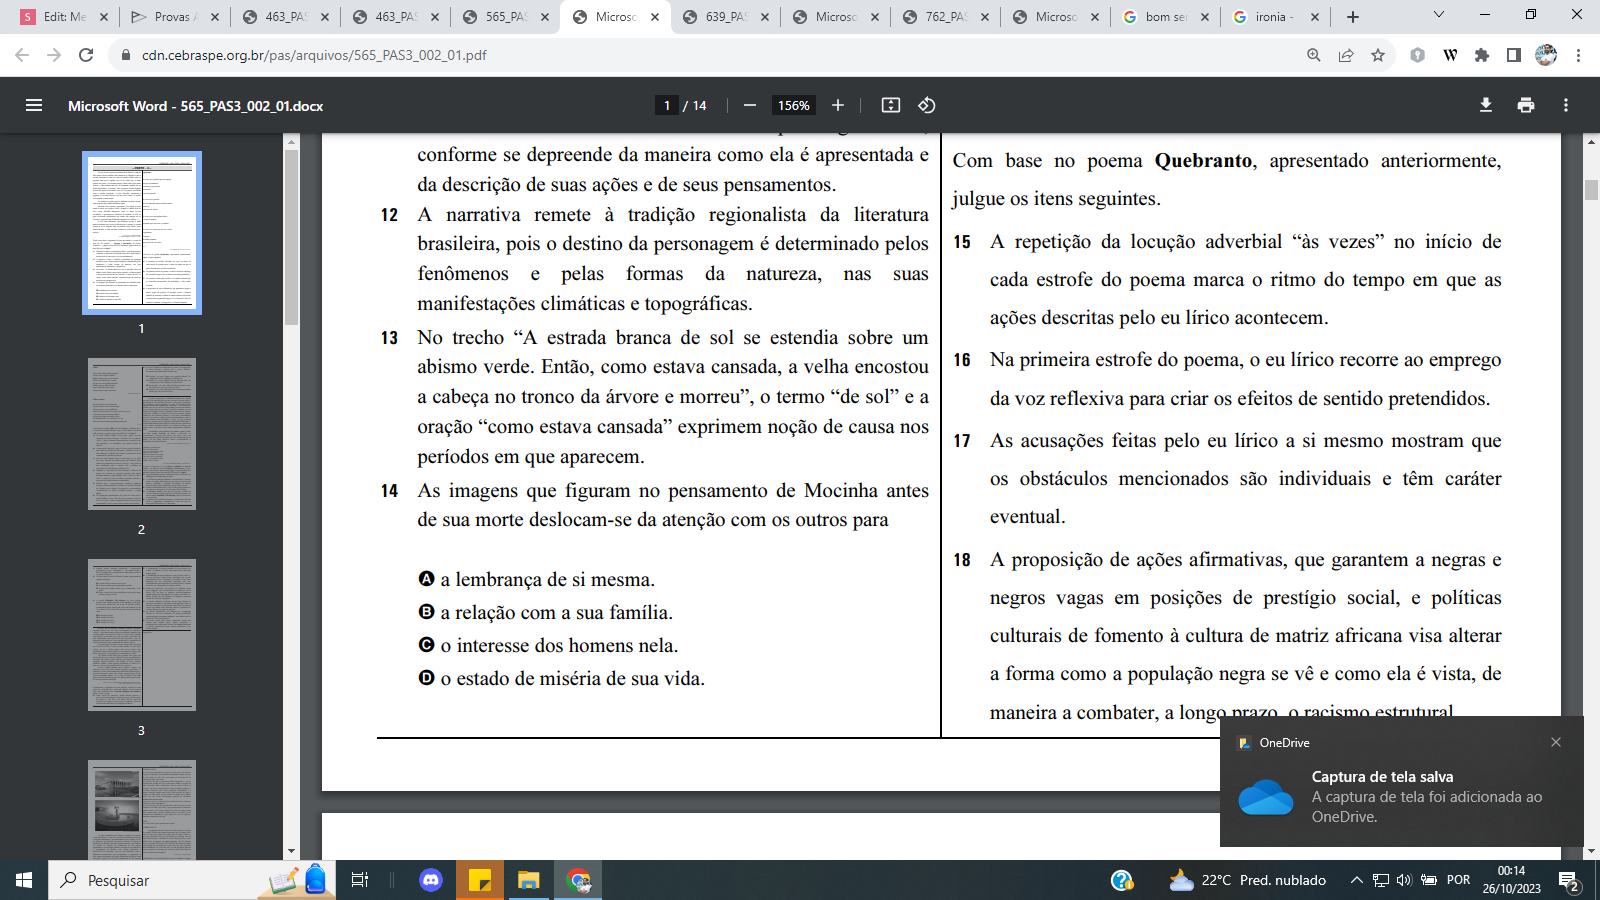Go forward in browser history
1600x900 pixels.
[54, 55]
